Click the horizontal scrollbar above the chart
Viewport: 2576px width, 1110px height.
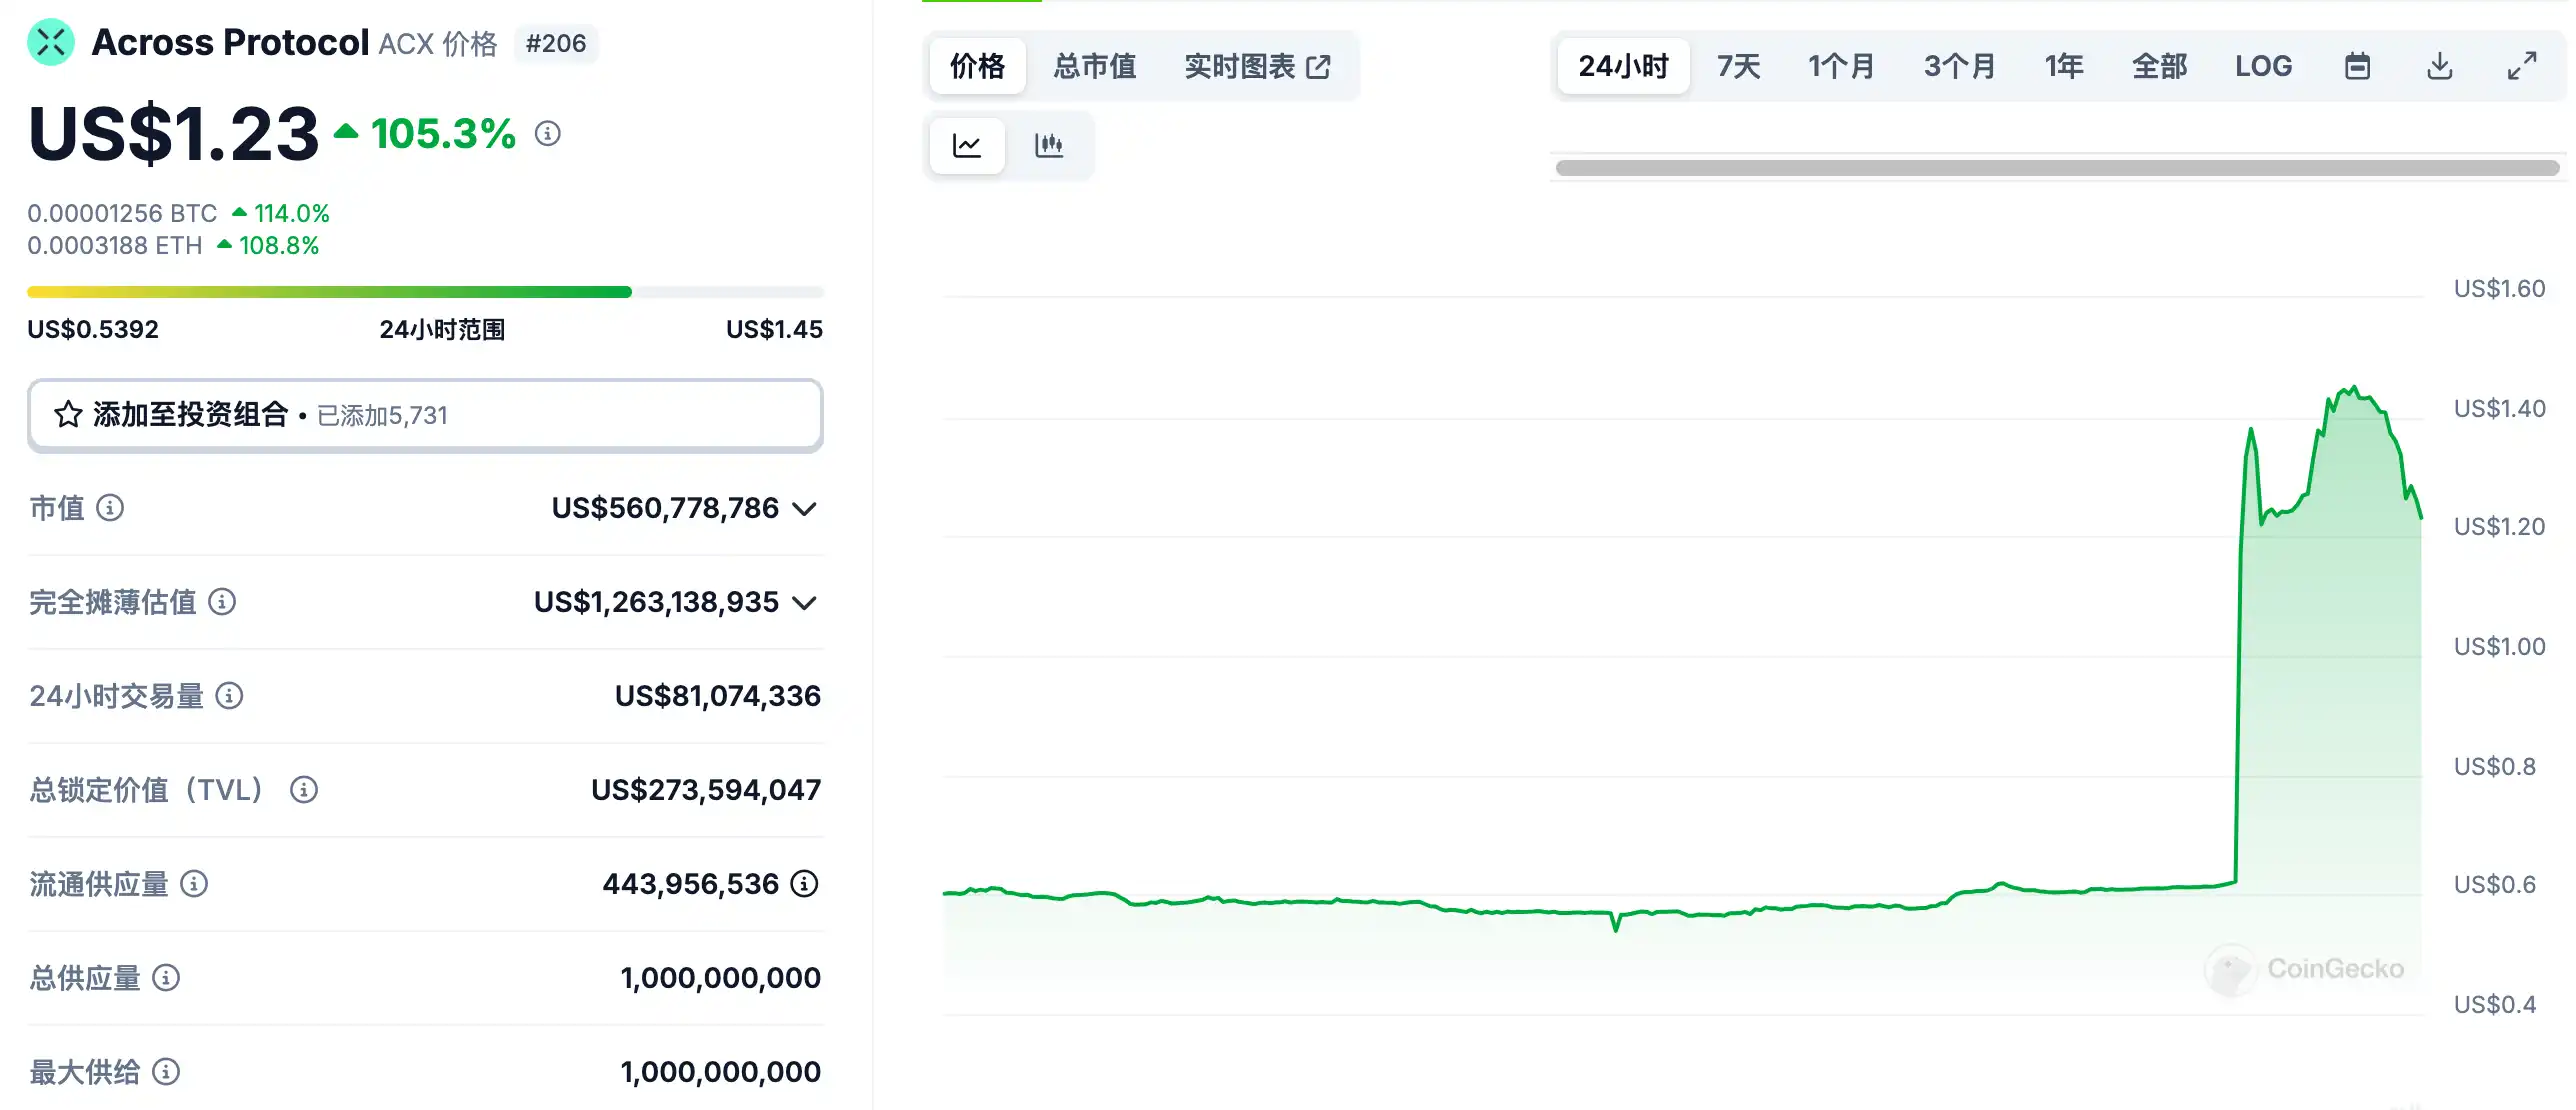click(2056, 168)
